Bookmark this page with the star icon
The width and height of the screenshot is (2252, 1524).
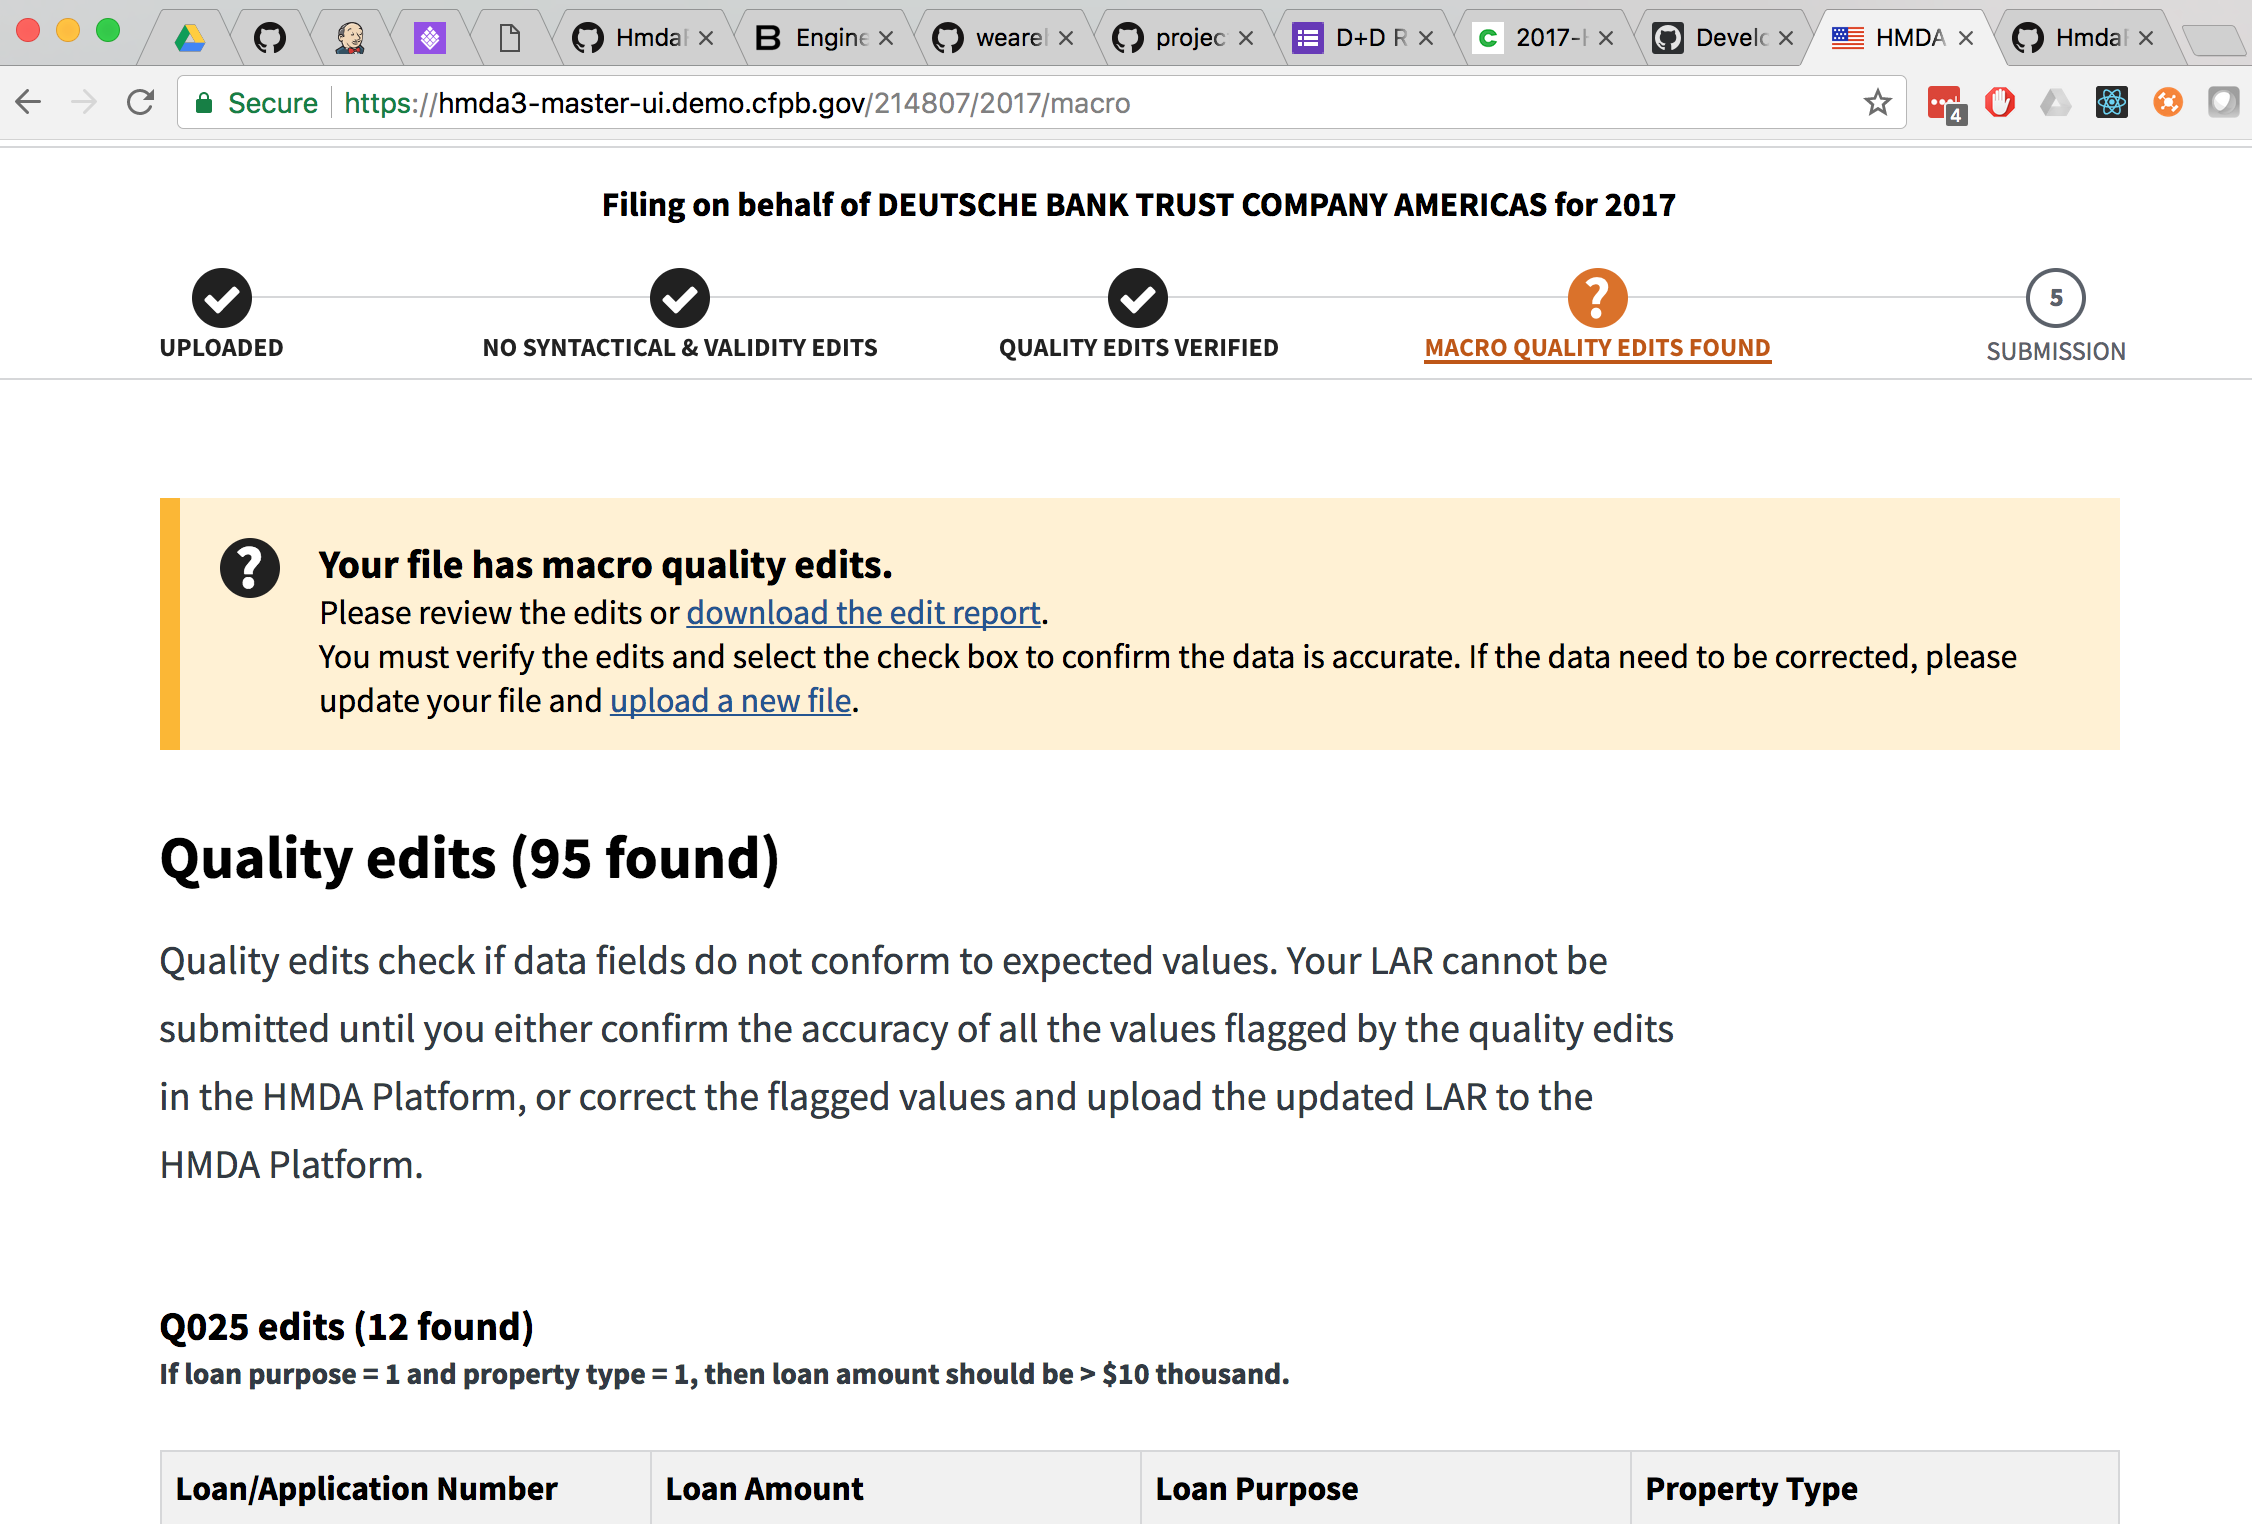pyautogui.click(x=1878, y=102)
